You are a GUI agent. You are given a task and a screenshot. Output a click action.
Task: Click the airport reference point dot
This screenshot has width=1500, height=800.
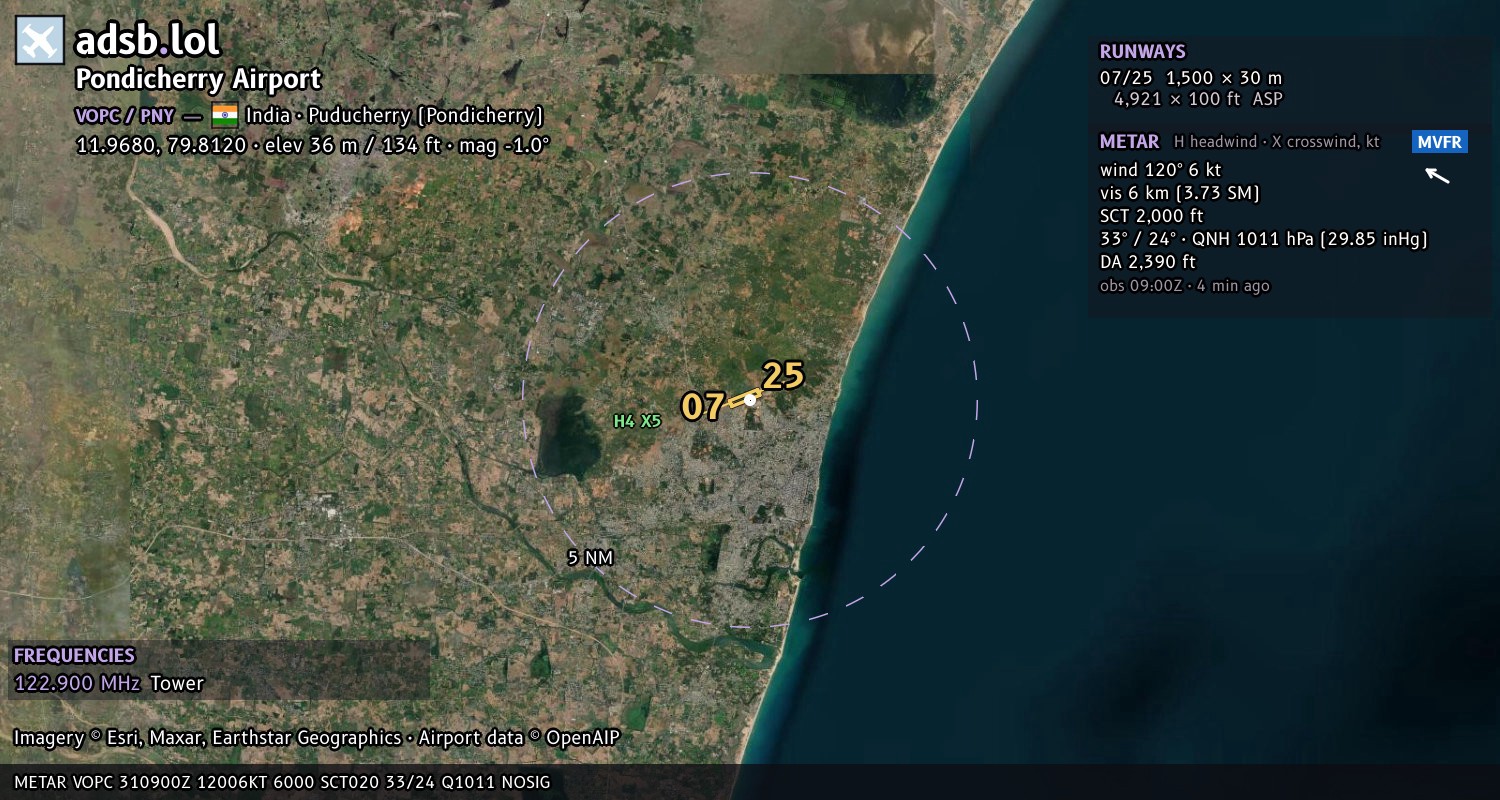pos(750,400)
